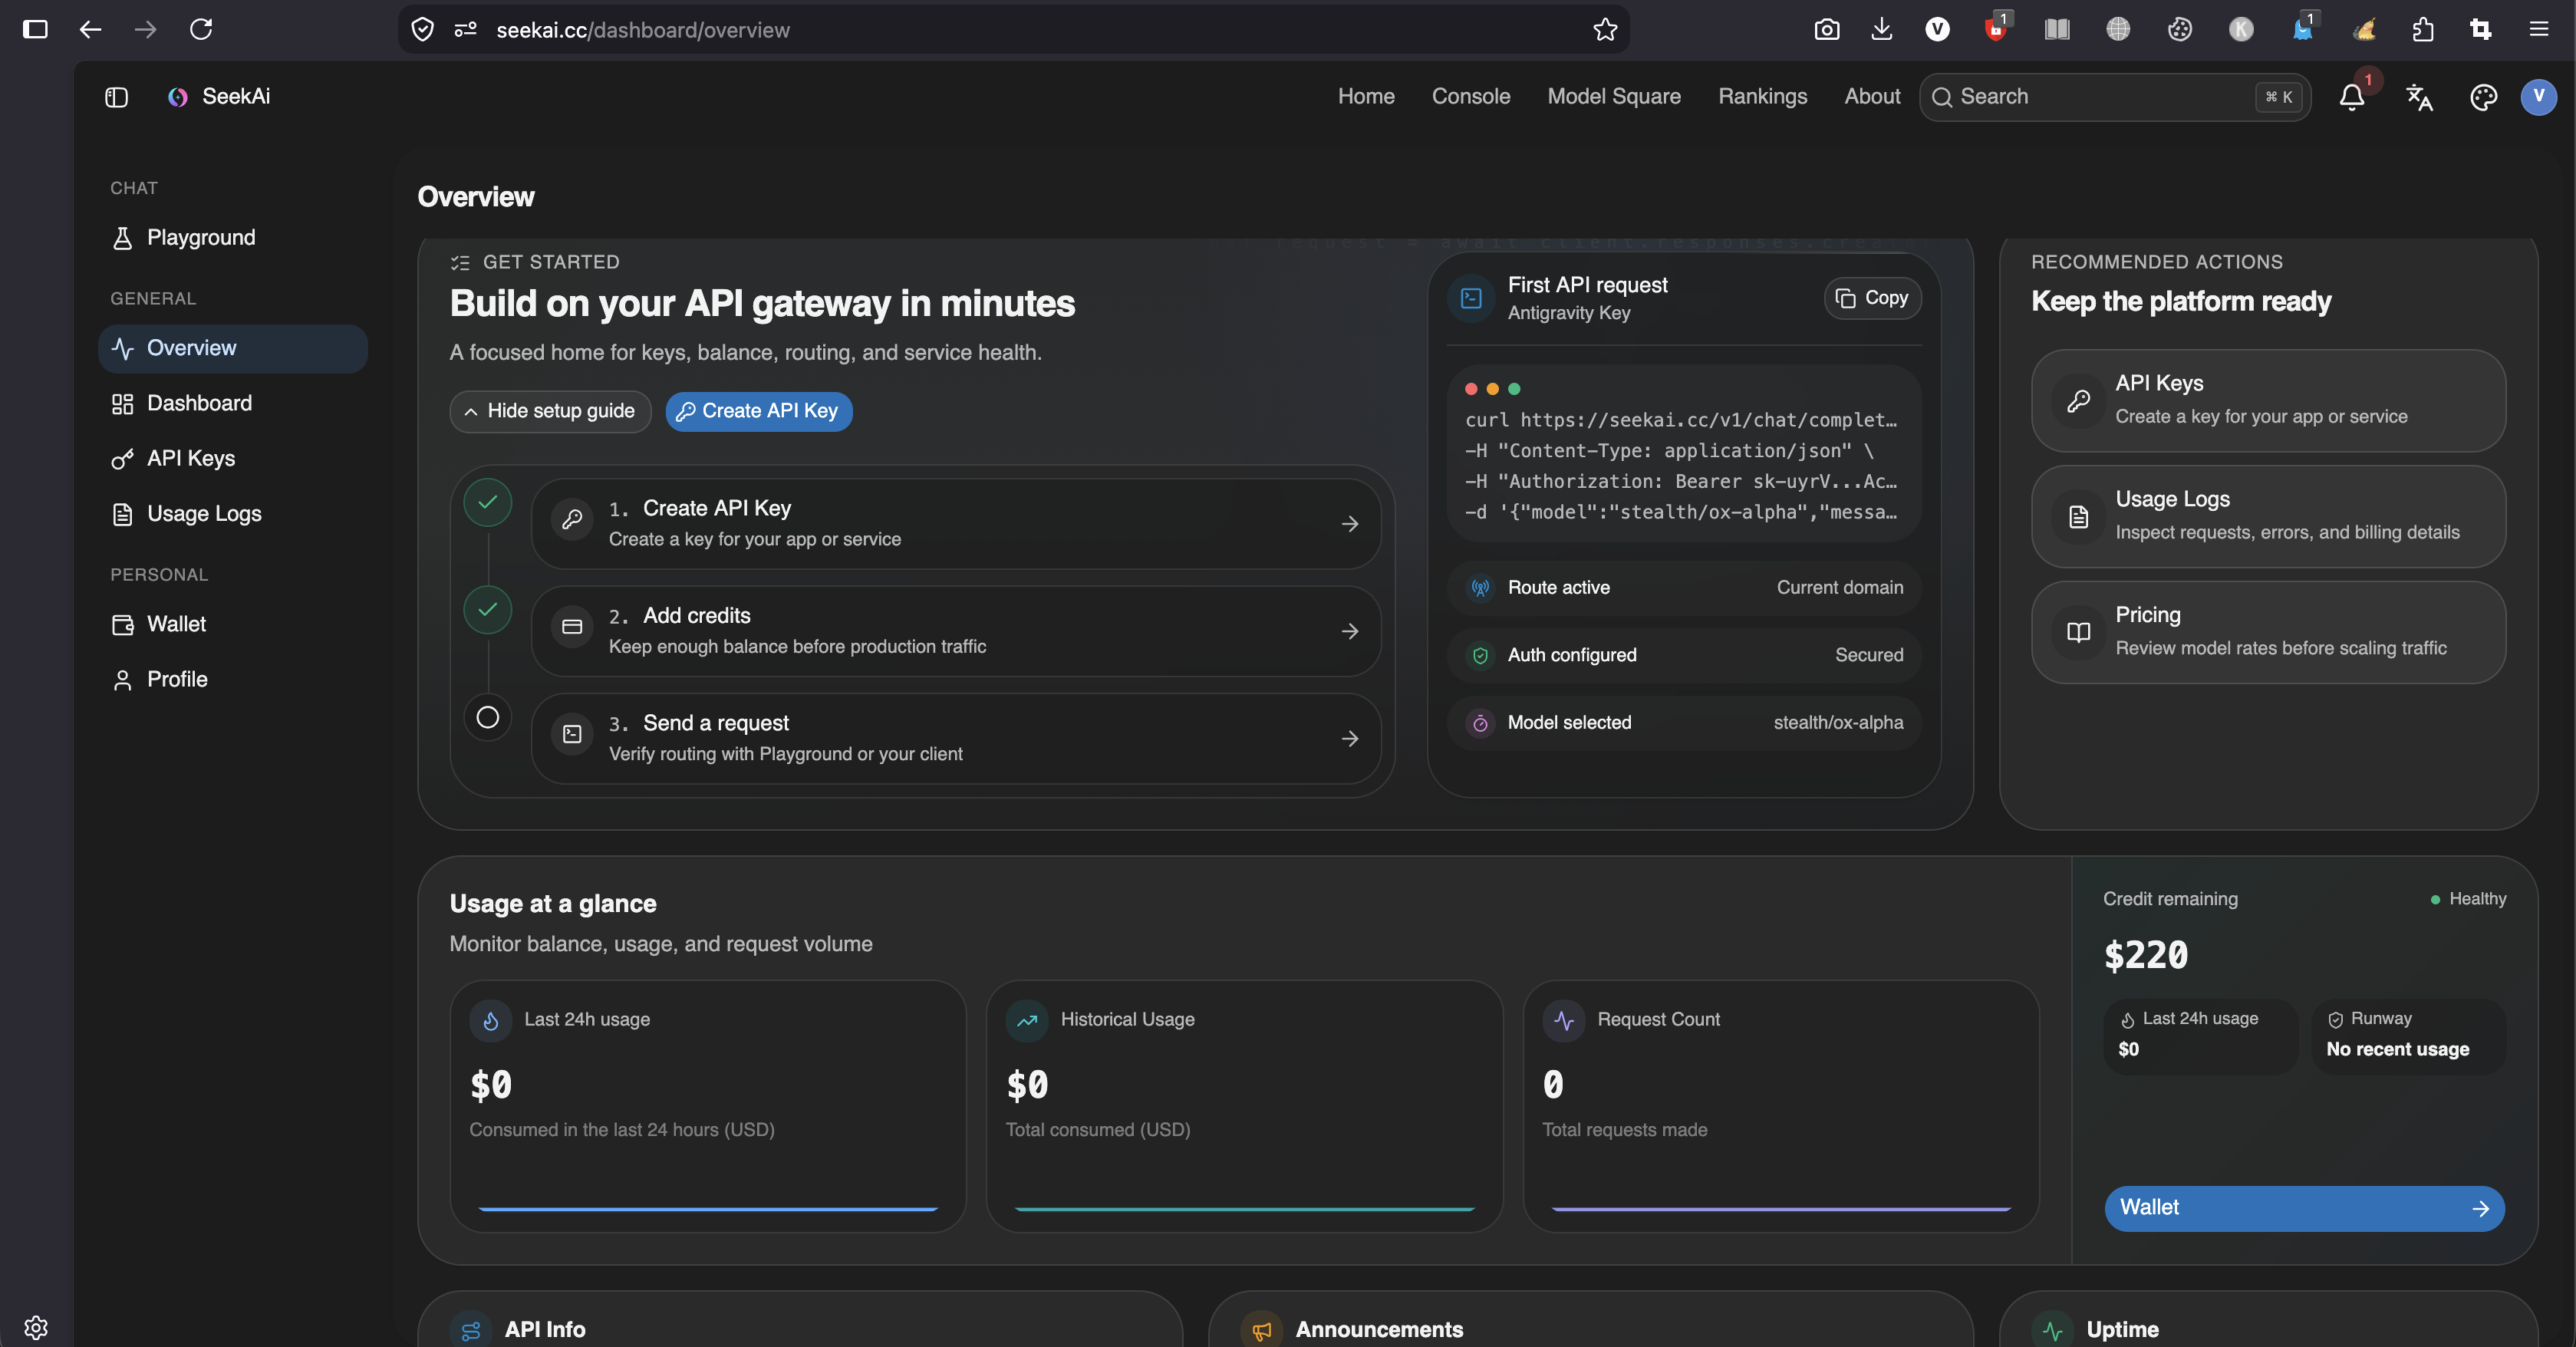Screen dimensions: 2576x1347
Task: Click the terminal icon beside First API request
Action: [1471, 298]
